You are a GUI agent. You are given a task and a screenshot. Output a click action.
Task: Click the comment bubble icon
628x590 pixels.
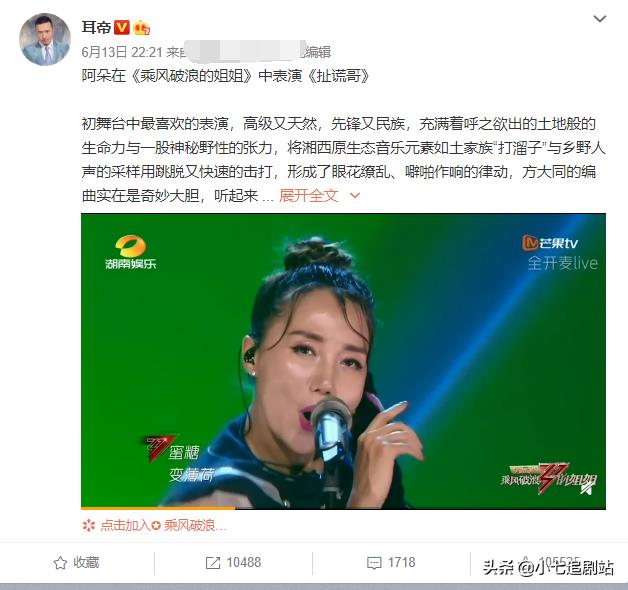(374, 563)
